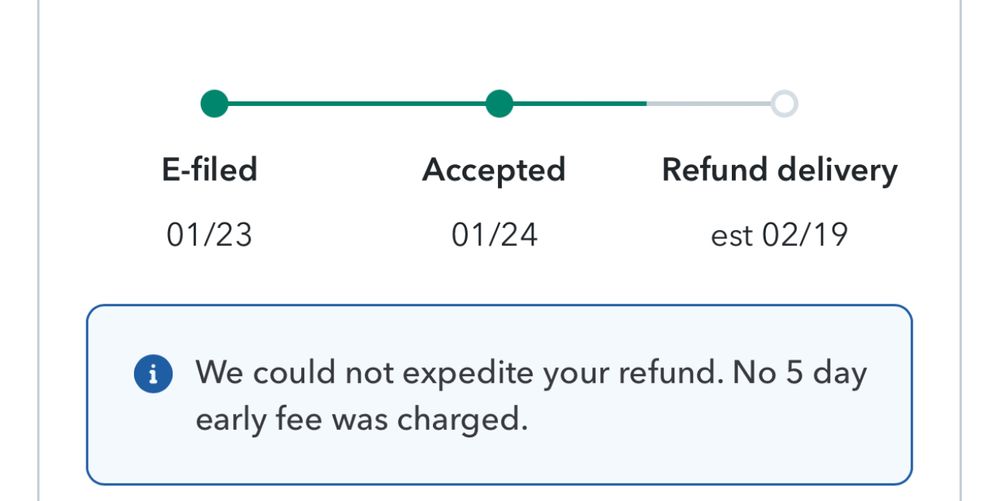The height and width of the screenshot is (501, 999).
Task: Select the green E-filed step dot
Action: point(214,103)
